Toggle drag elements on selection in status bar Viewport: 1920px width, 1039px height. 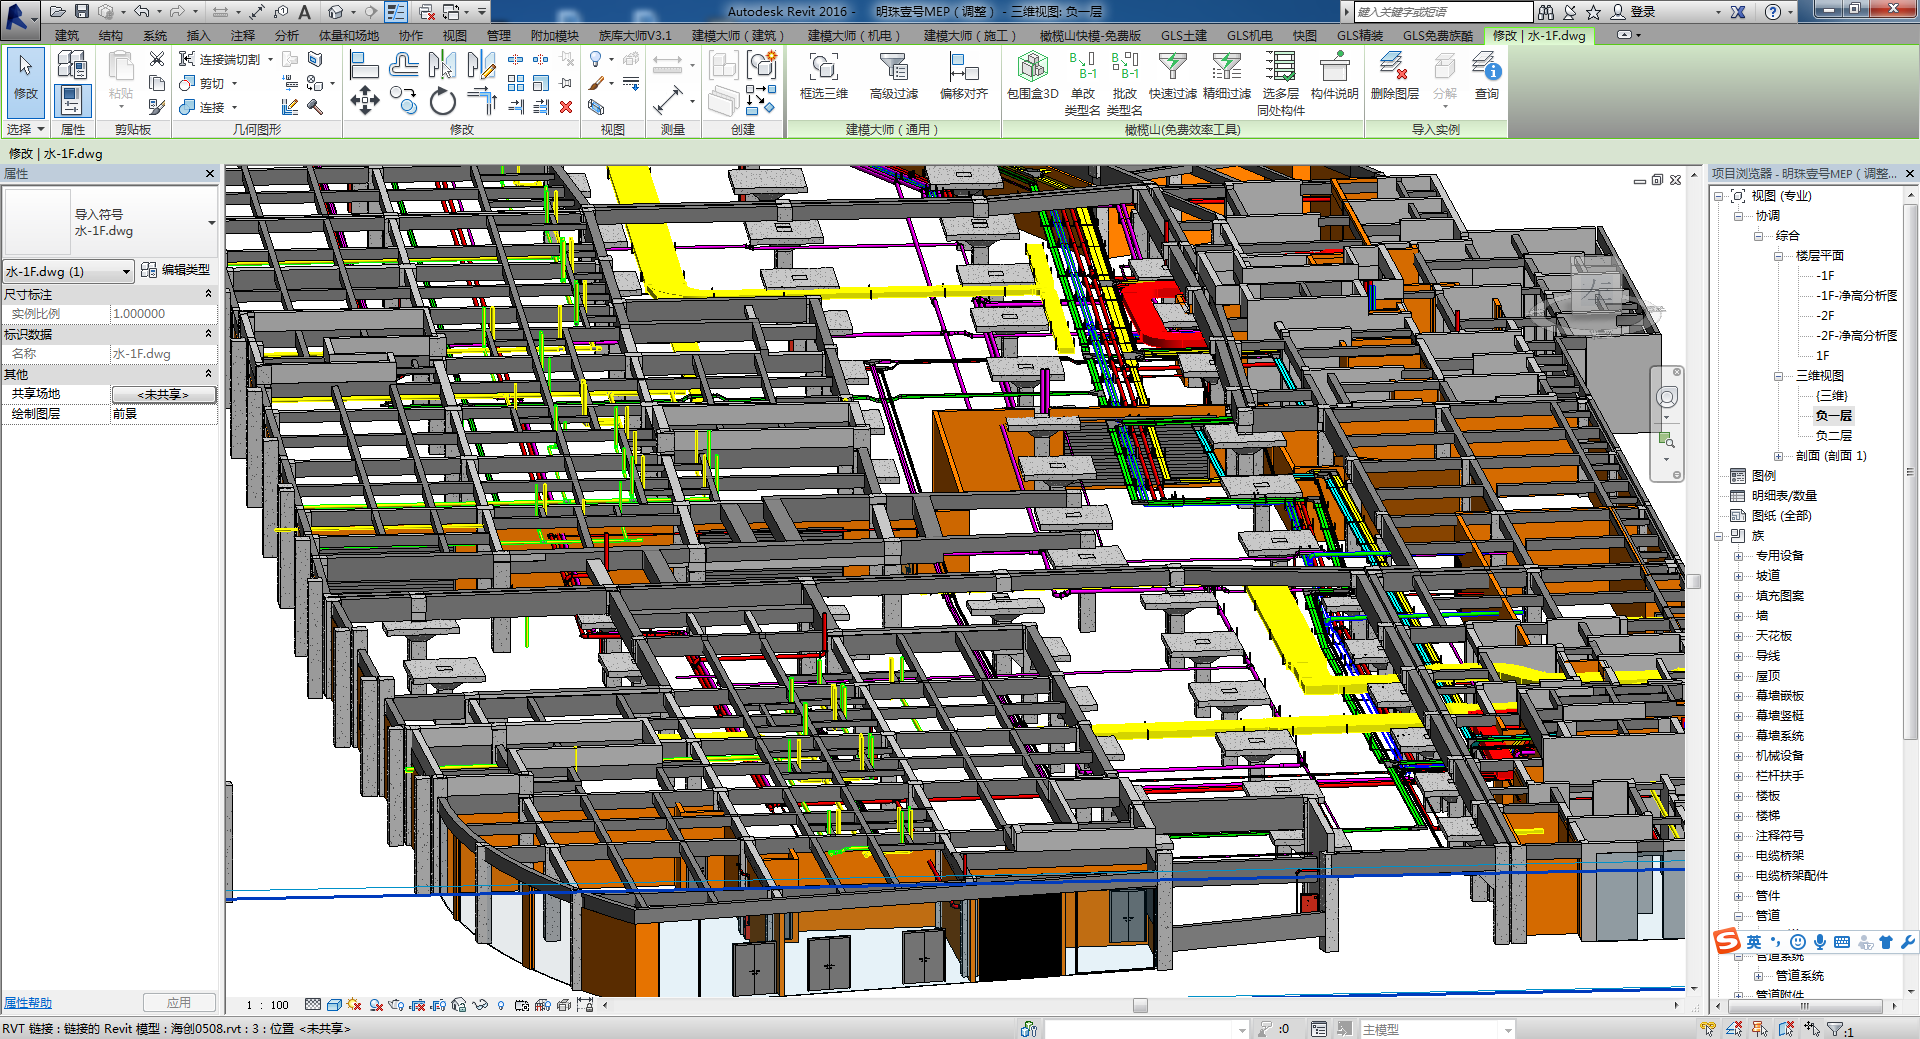click(x=1811, y=1029)
